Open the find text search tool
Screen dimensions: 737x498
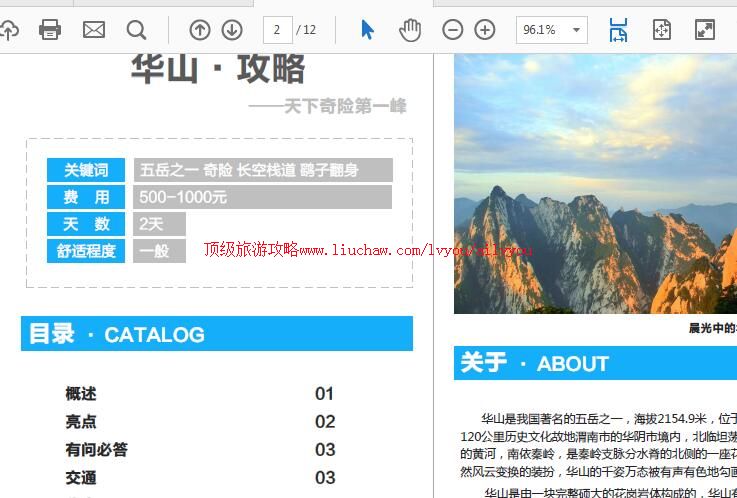(136, 30)
